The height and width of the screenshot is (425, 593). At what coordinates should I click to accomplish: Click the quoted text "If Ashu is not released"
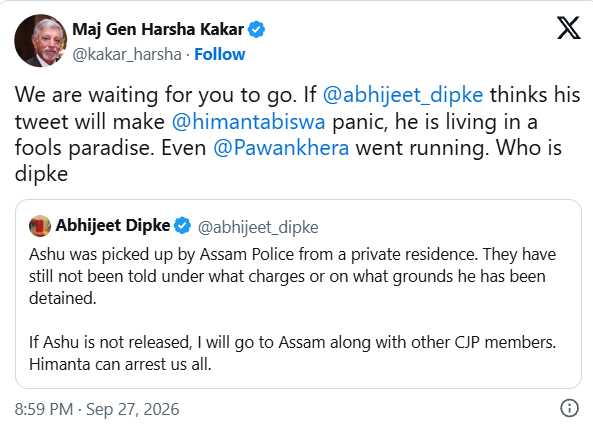click(x=110, y=343)
